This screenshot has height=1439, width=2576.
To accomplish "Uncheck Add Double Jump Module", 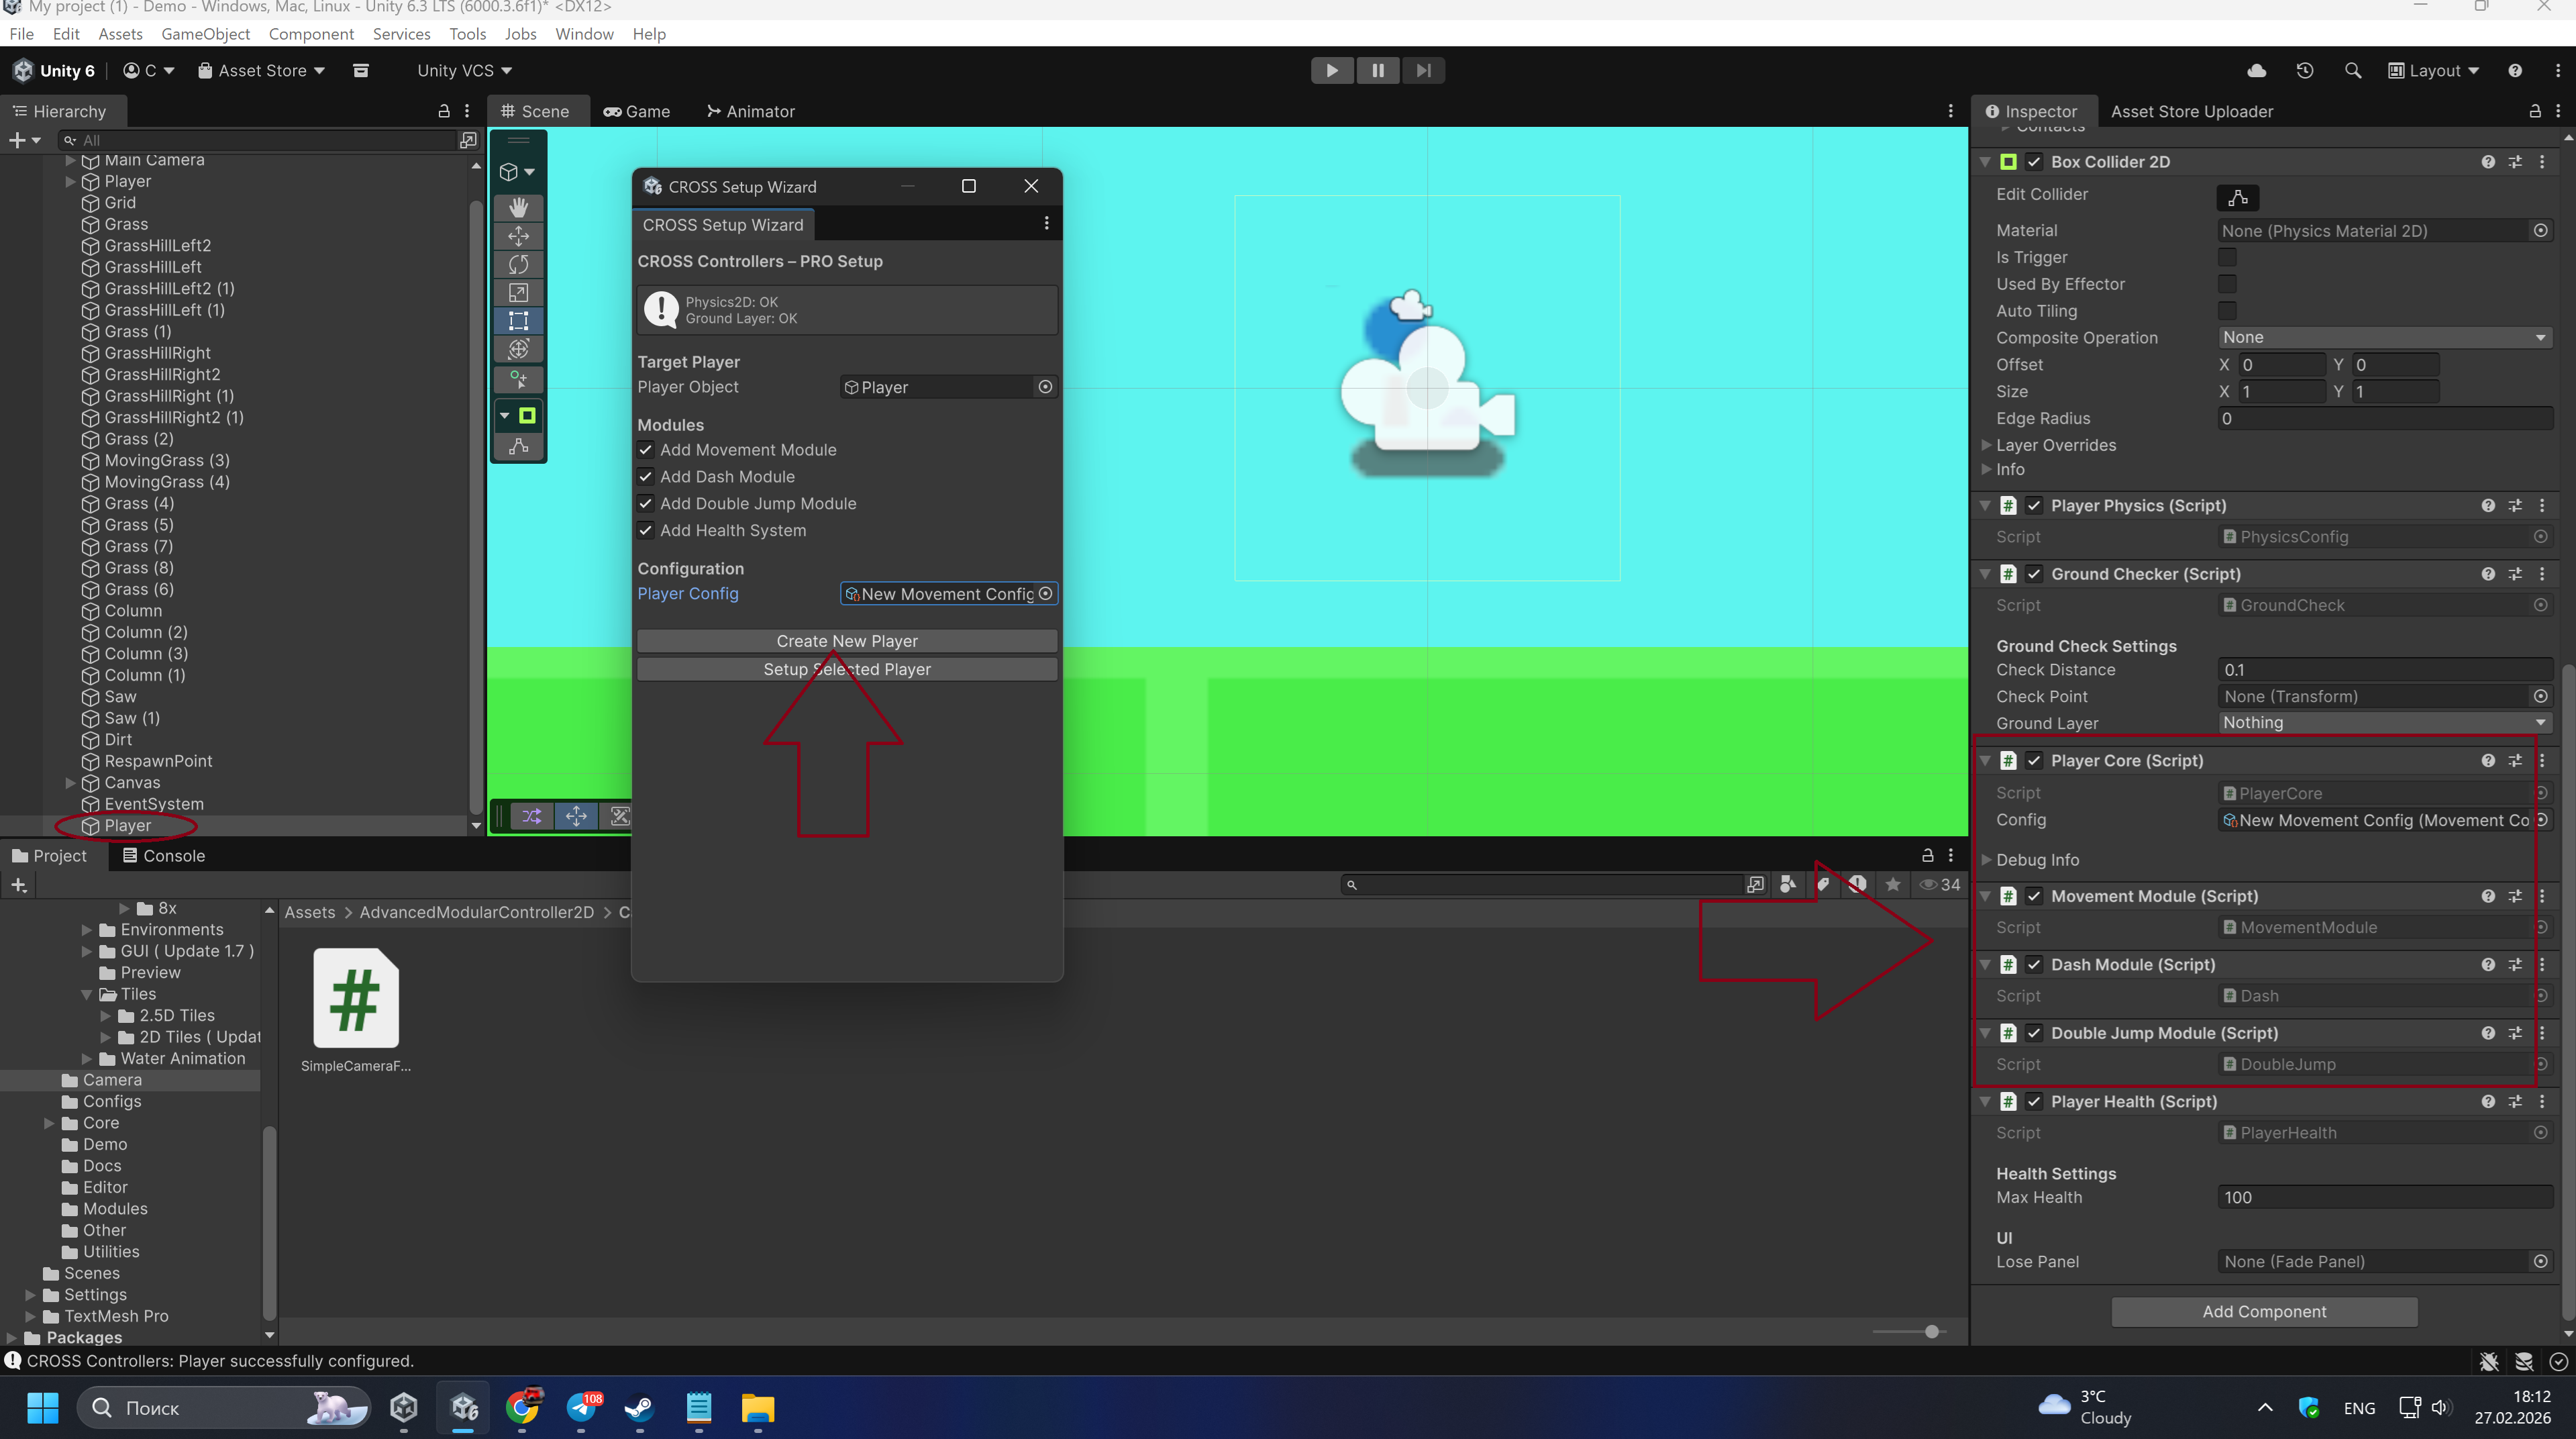I will tap(646, 504).
